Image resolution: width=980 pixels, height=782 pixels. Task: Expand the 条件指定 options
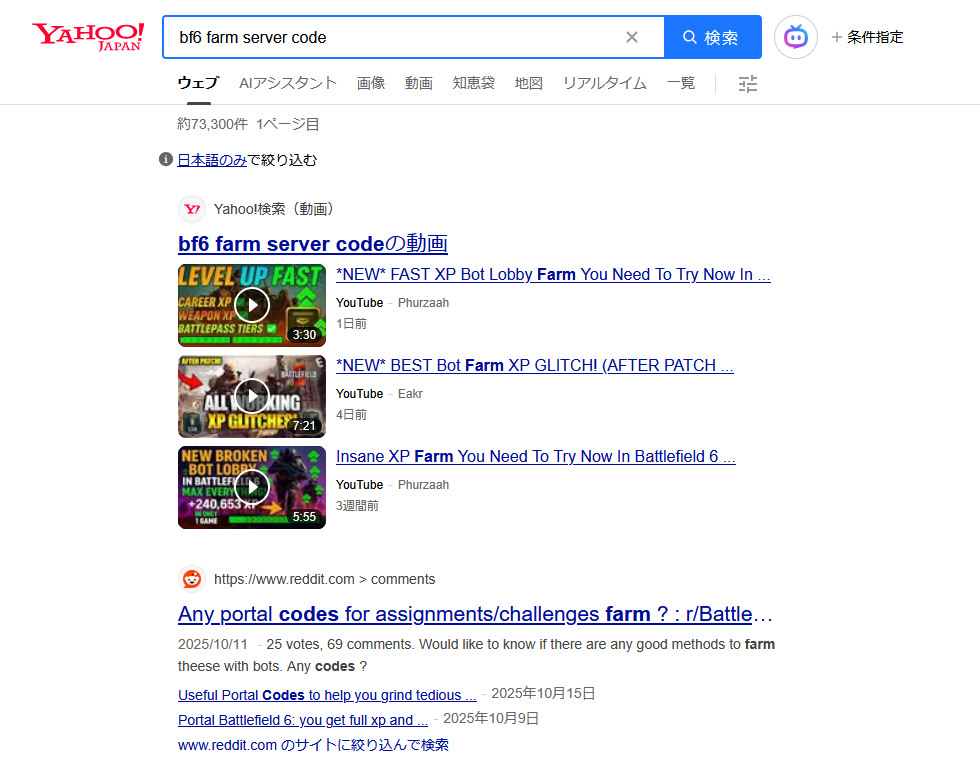[x=867, y=37]
